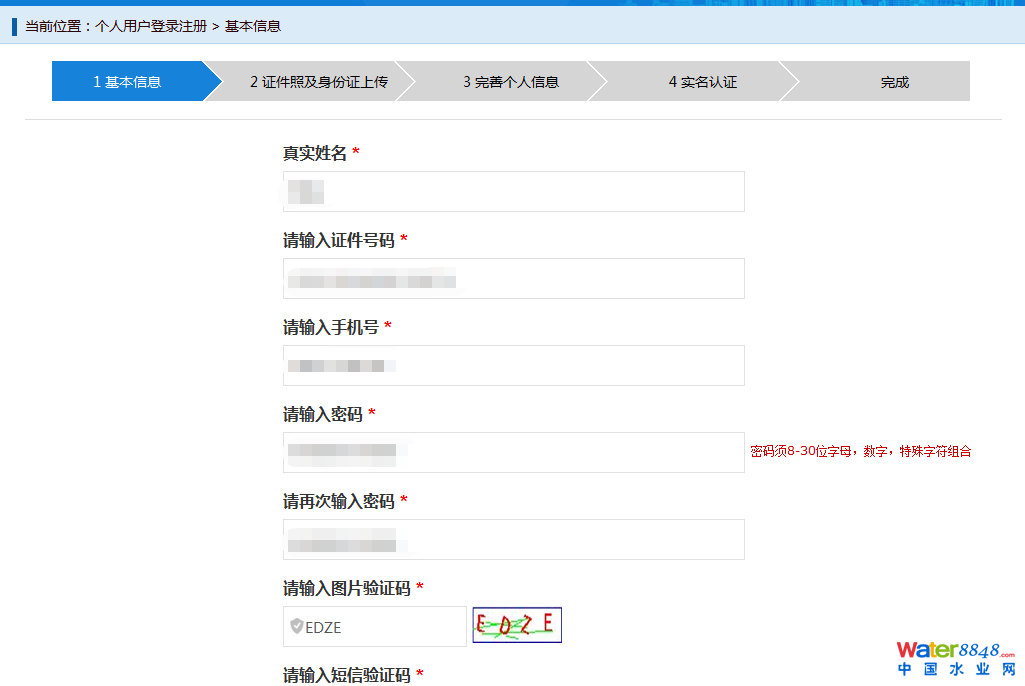The width and height of the screenshot is (1025, 686).
Task: Click the blue bar beside 当前位置
Action: click(x=14, y=26)
